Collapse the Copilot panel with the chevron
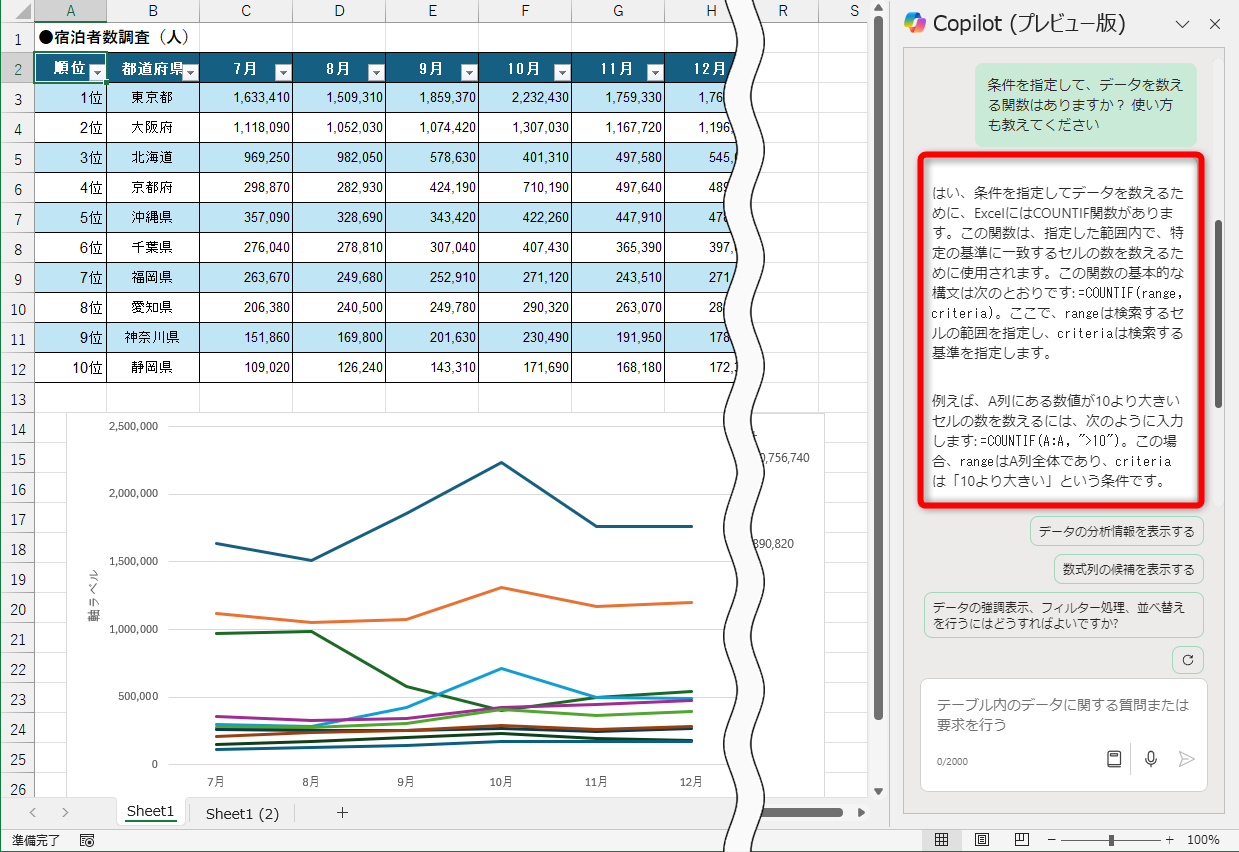 click(1182, 22)
